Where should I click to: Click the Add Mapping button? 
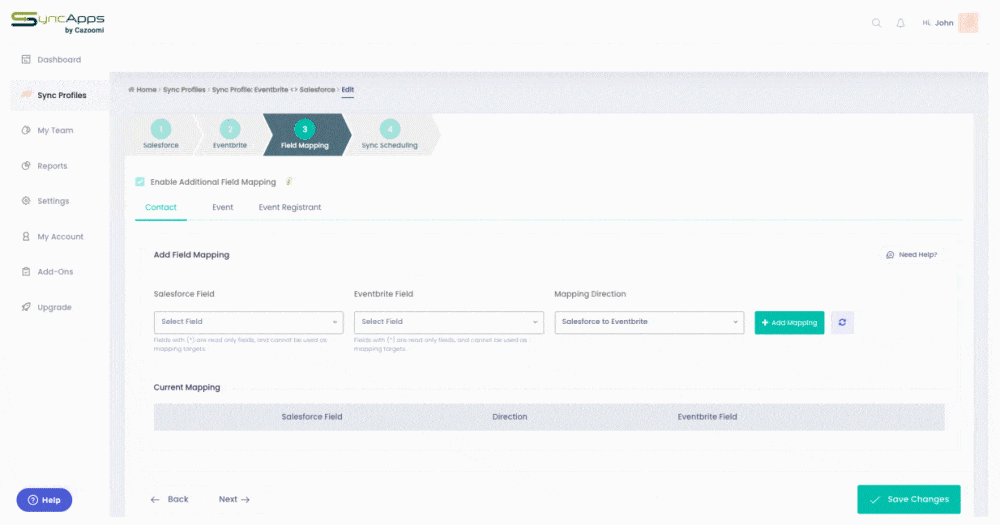pos(789,323)
